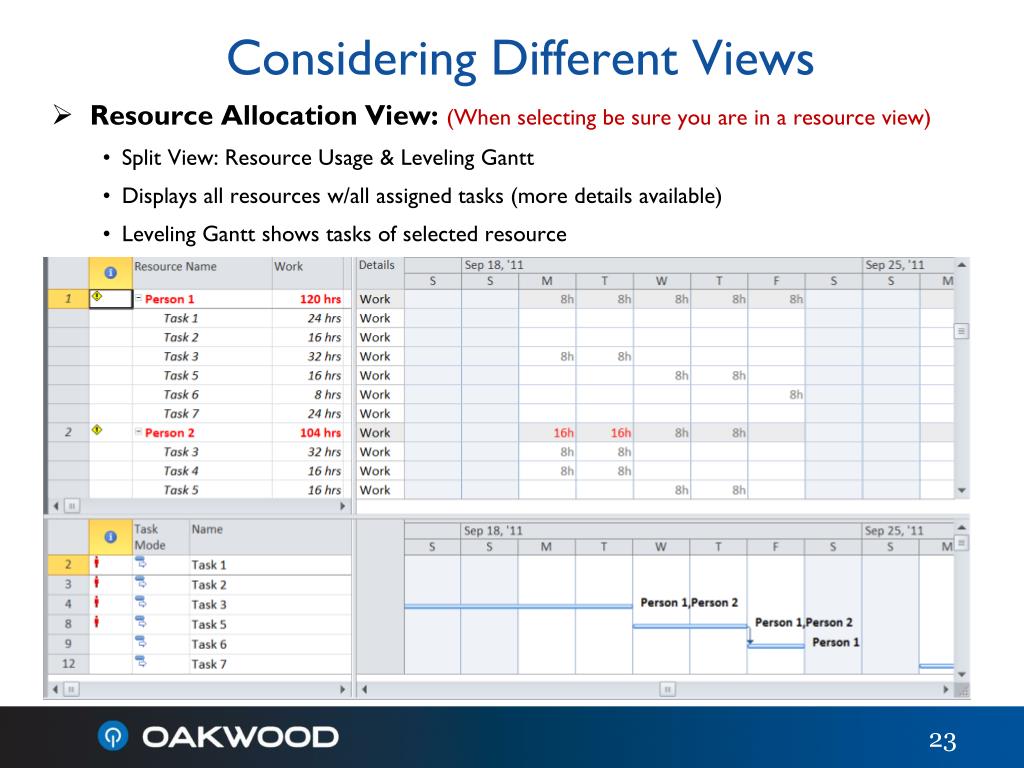Viewport: 1024px width, 768px height.
Task: Select the Person 1 resource name cell
Action: [202, 299]
